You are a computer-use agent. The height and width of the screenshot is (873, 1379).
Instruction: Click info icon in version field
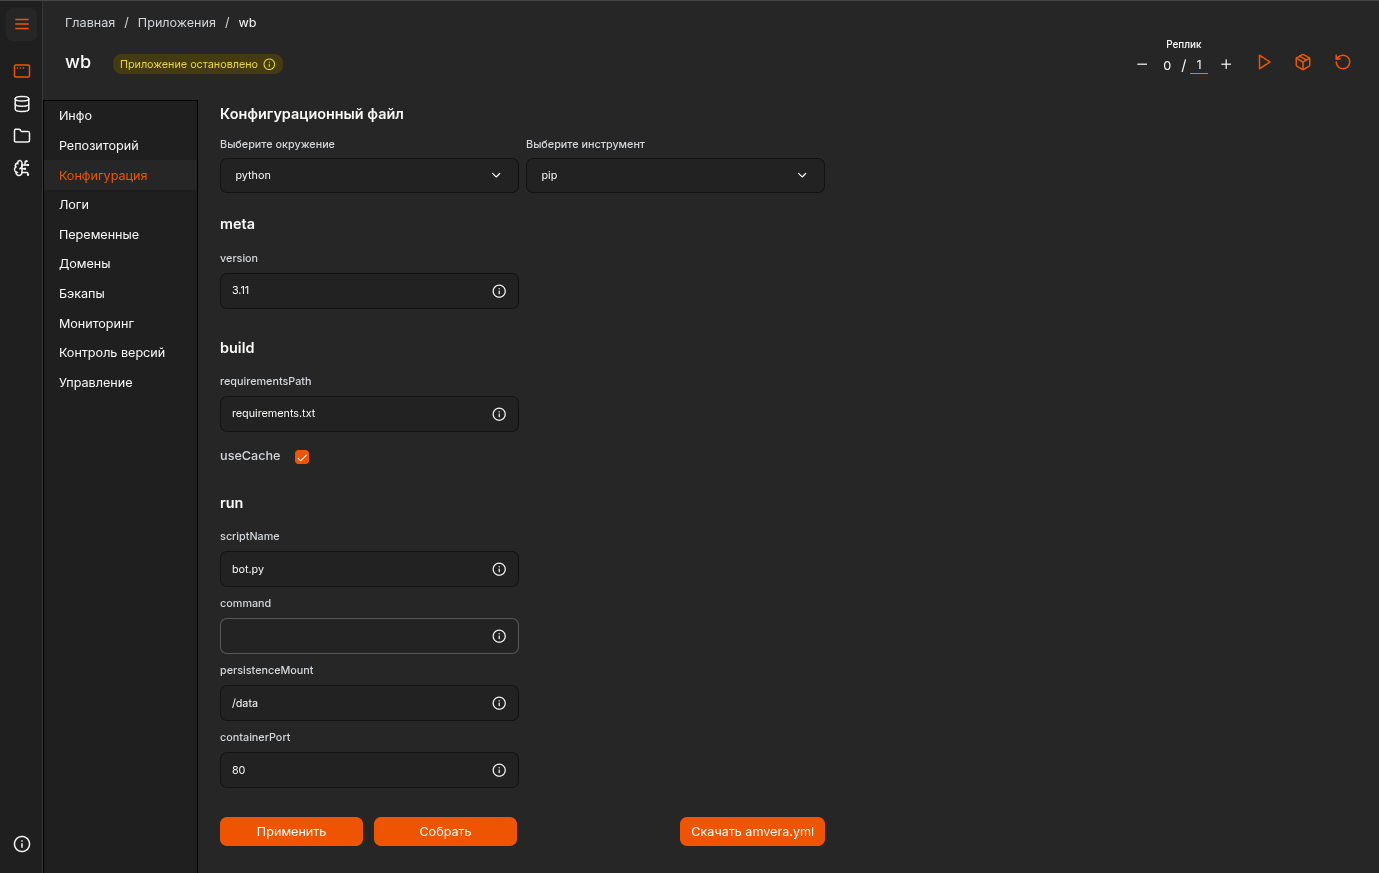499,291
